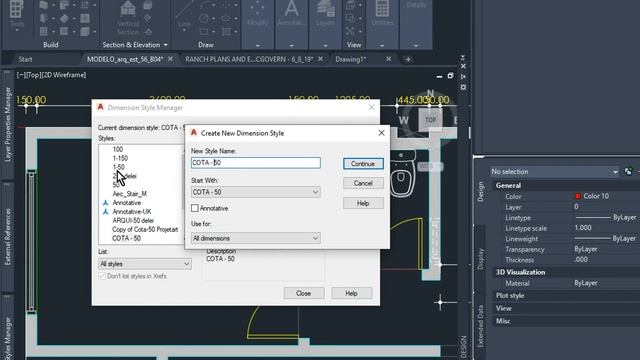Open the Extended Data tab
This screenshot has height=360, width=640.
point(480,326)
